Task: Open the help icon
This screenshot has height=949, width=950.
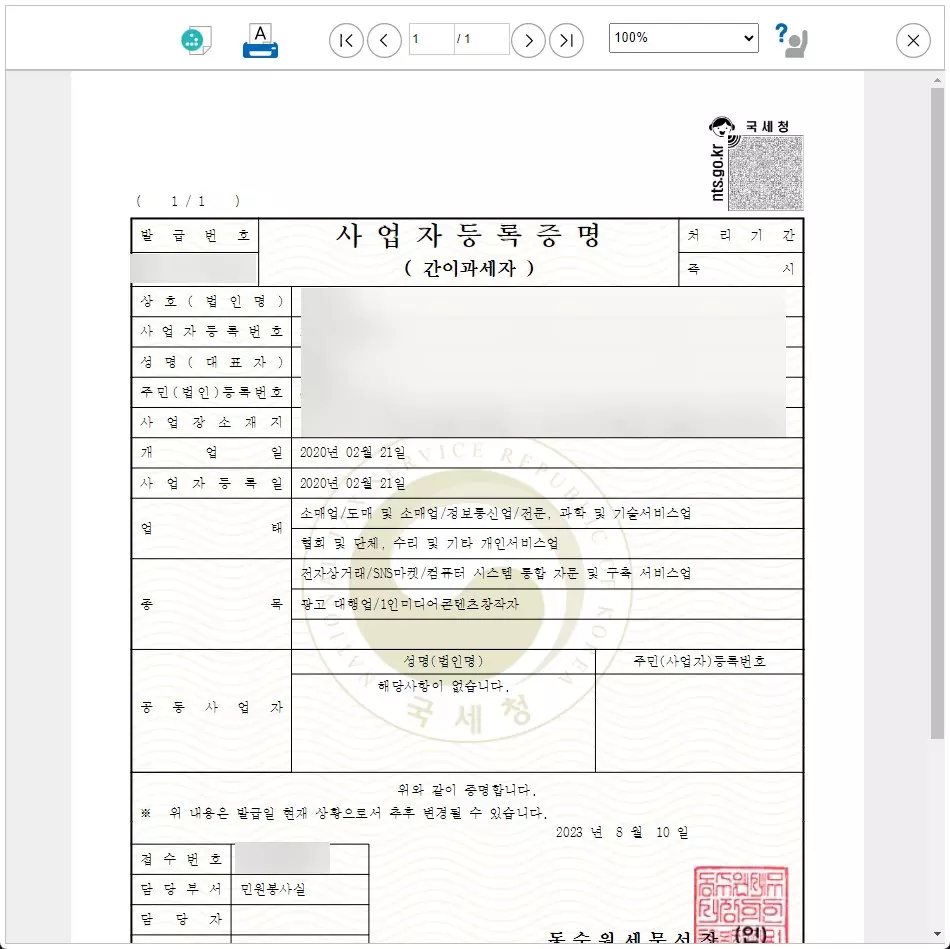Action: click(x=791, y=40)
